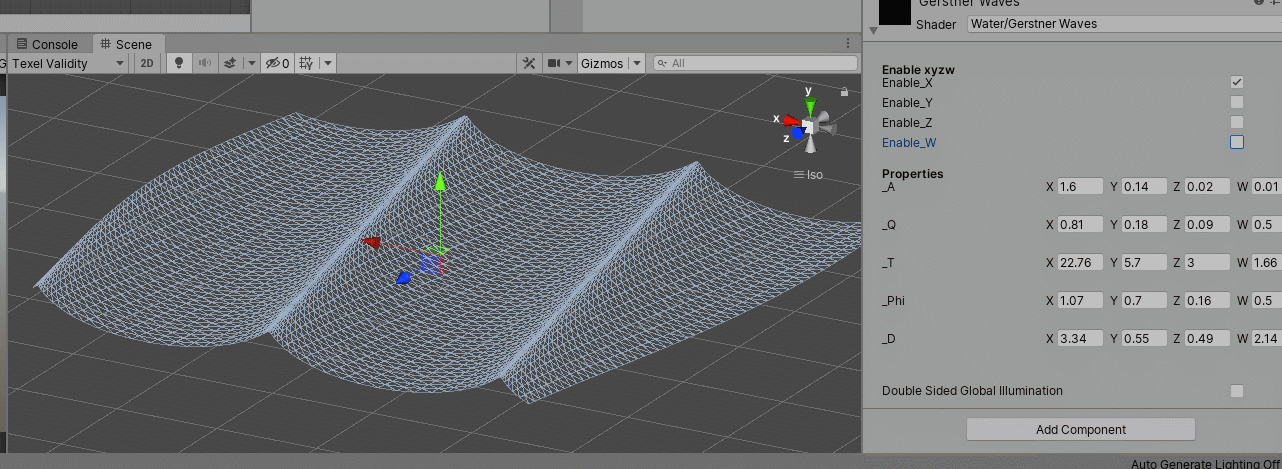This screenshot has width=1282, height=469.
Task: Click the Add Component button
Action: click(1081, 429)
